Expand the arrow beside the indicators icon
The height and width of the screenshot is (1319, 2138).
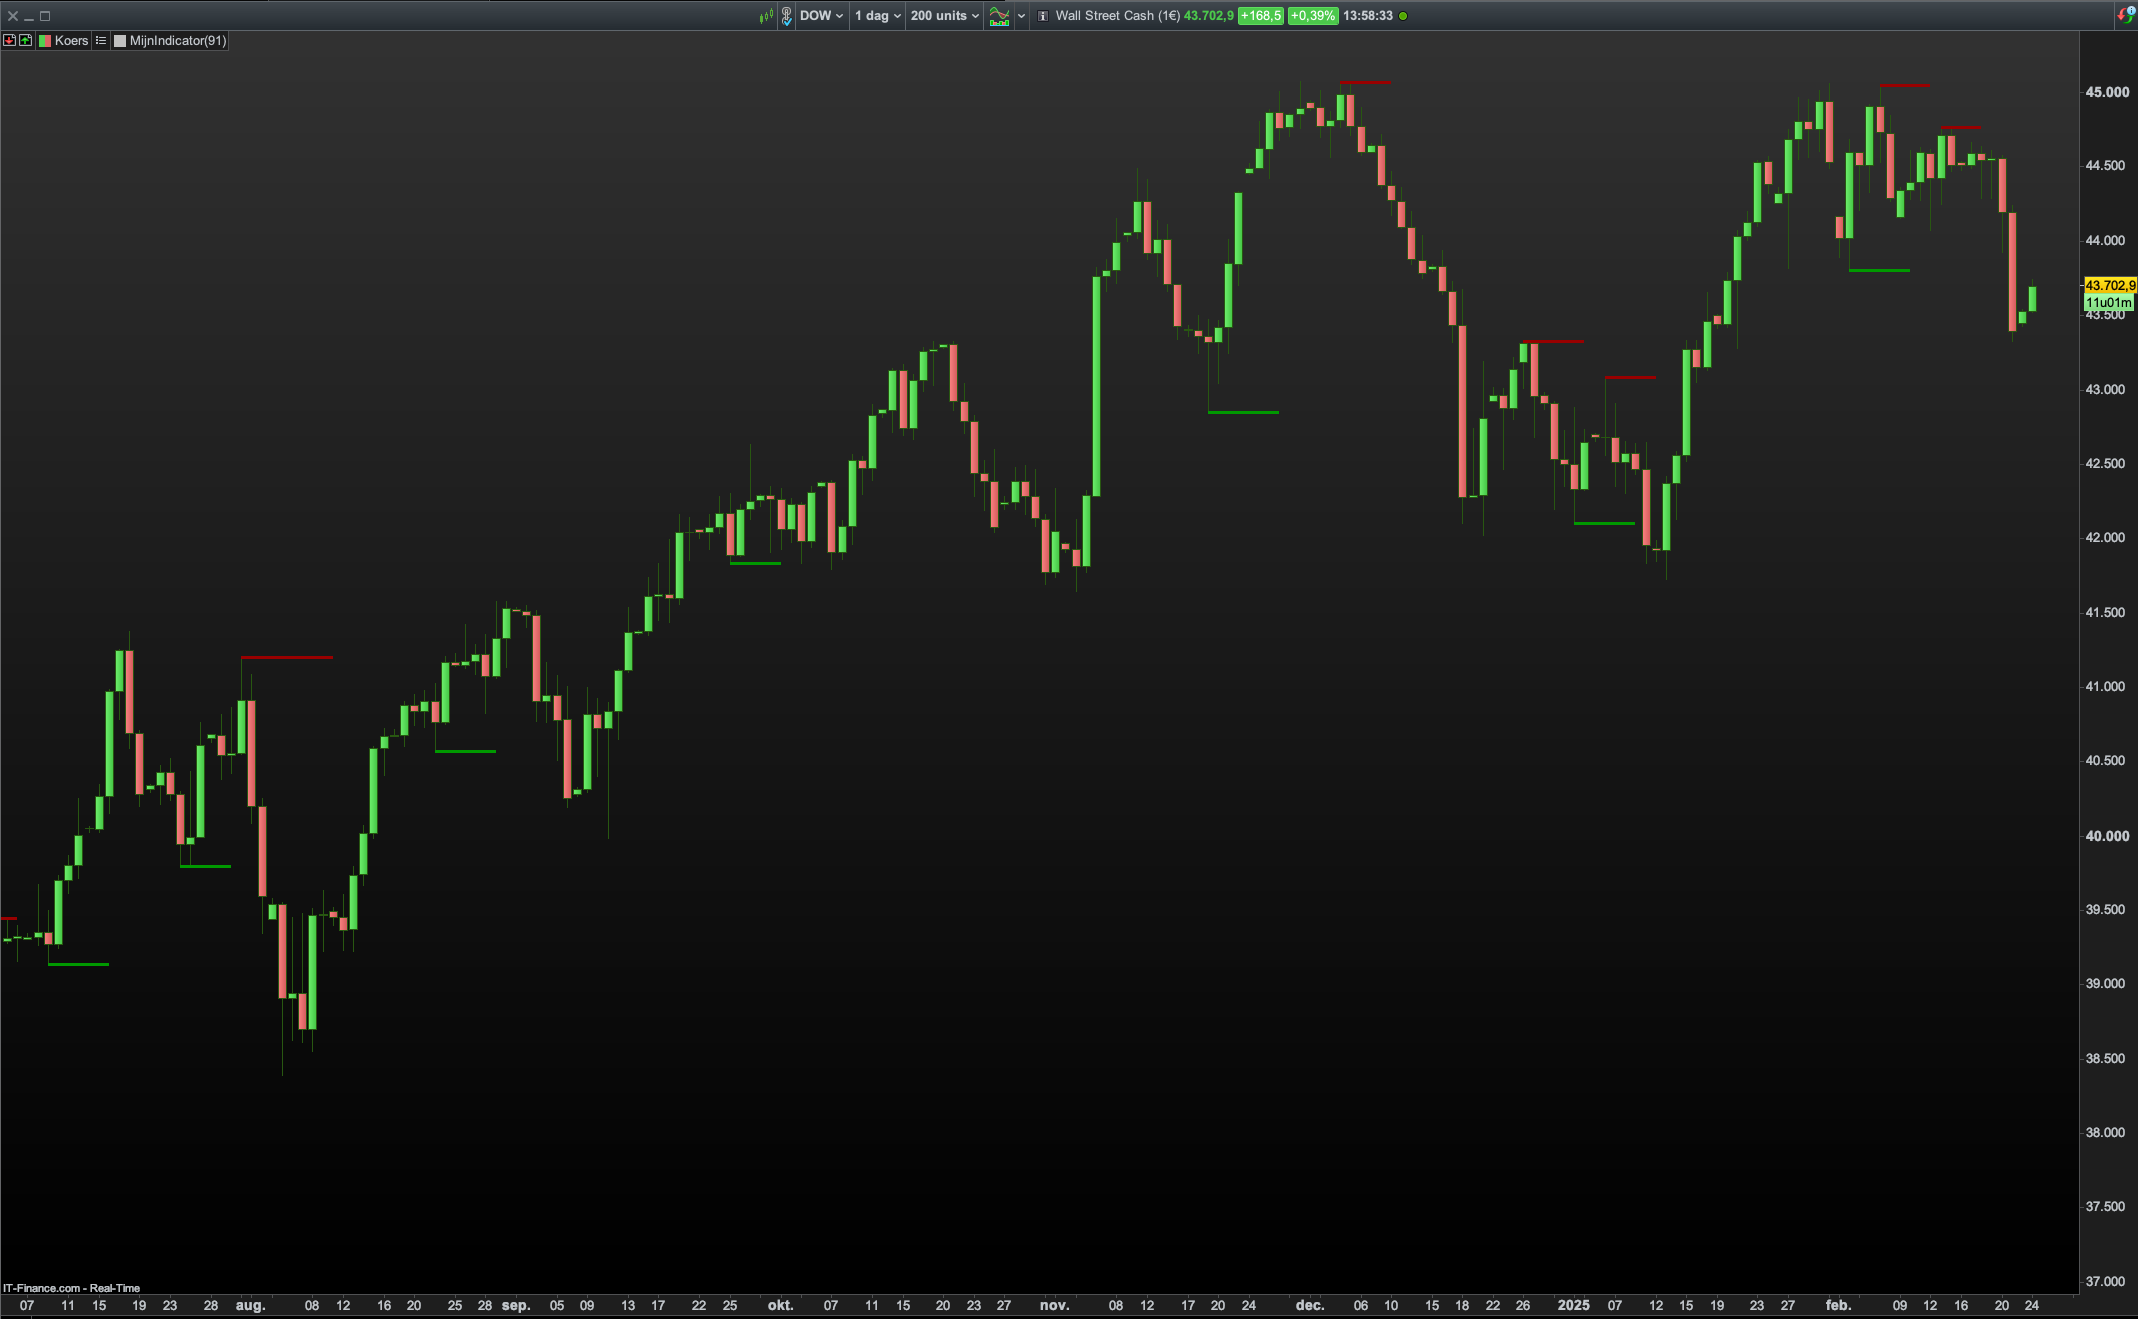click(x=1021, y=16)
